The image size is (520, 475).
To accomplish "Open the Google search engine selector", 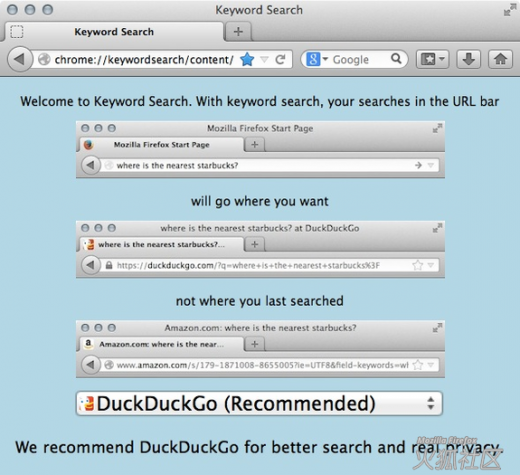I will pos(317,59).
